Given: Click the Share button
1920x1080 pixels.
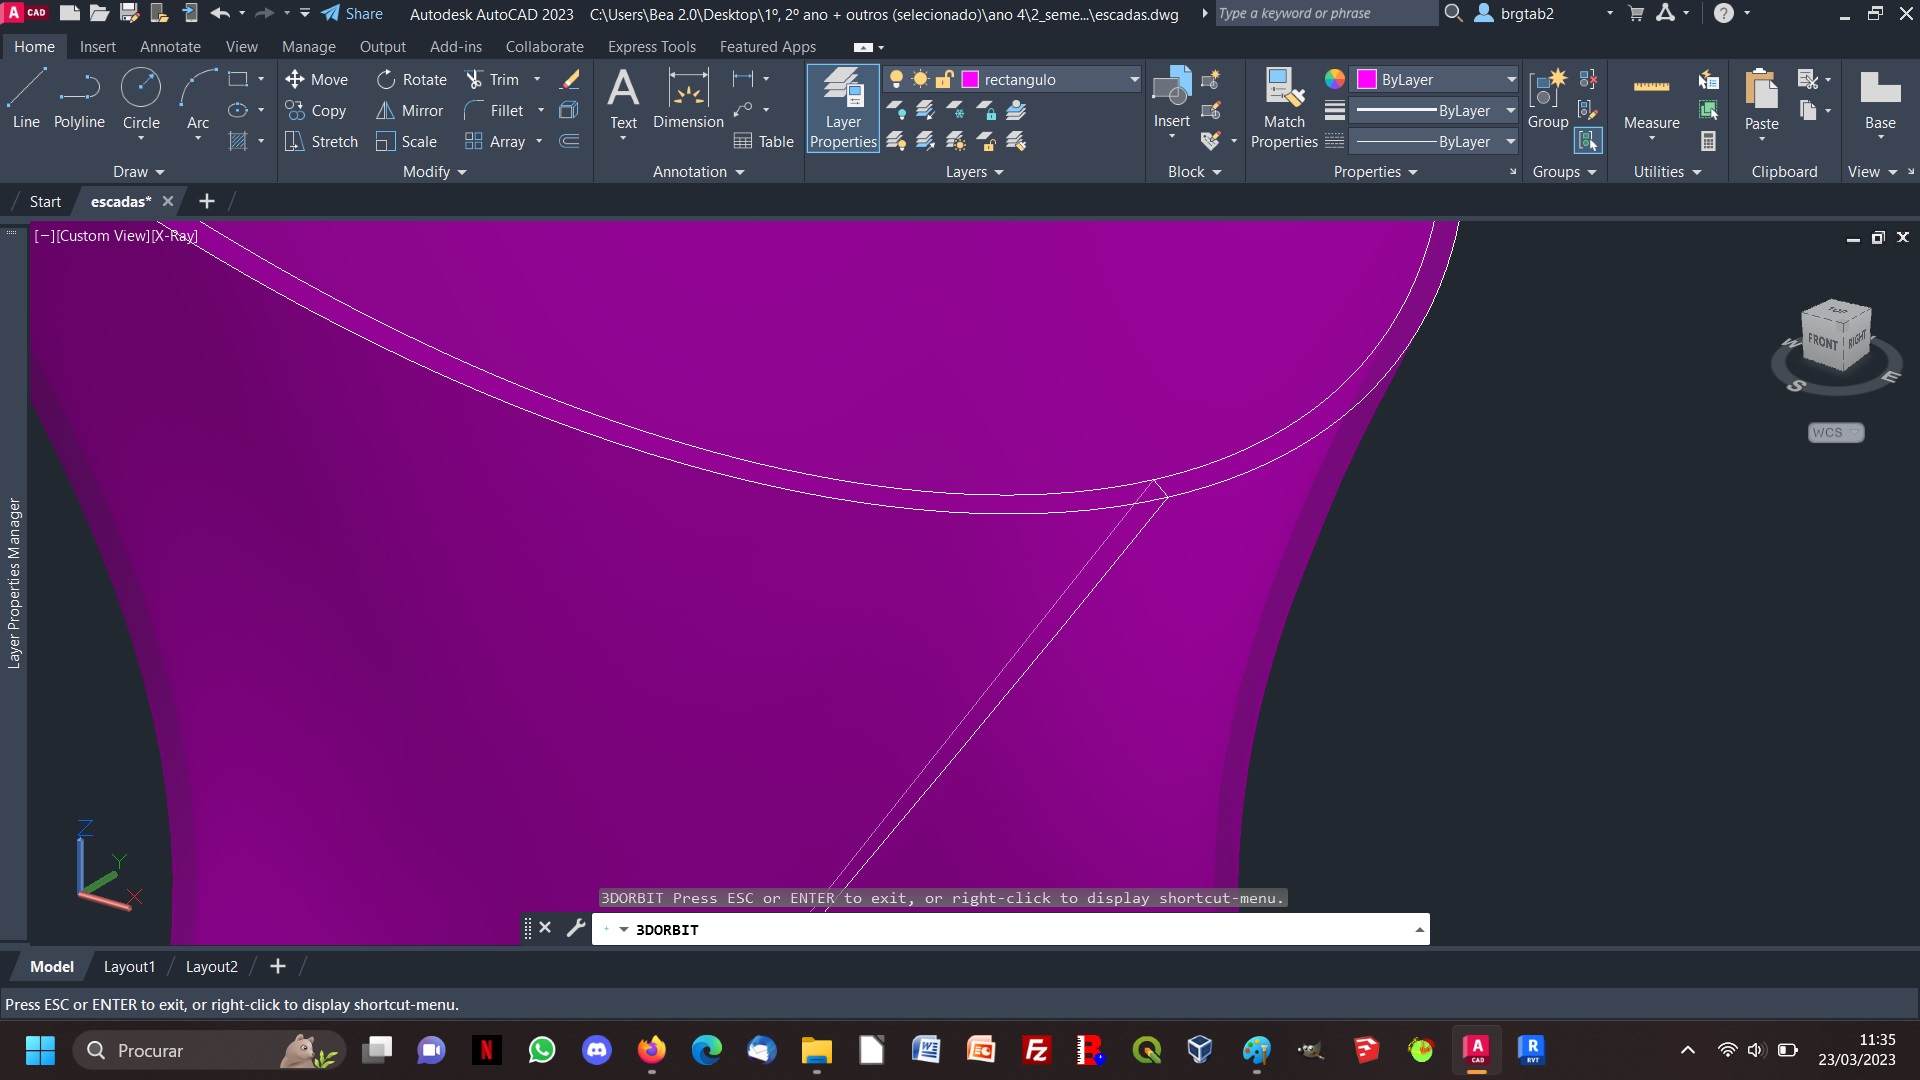Looking at the screenshot, I should [352, 14].
